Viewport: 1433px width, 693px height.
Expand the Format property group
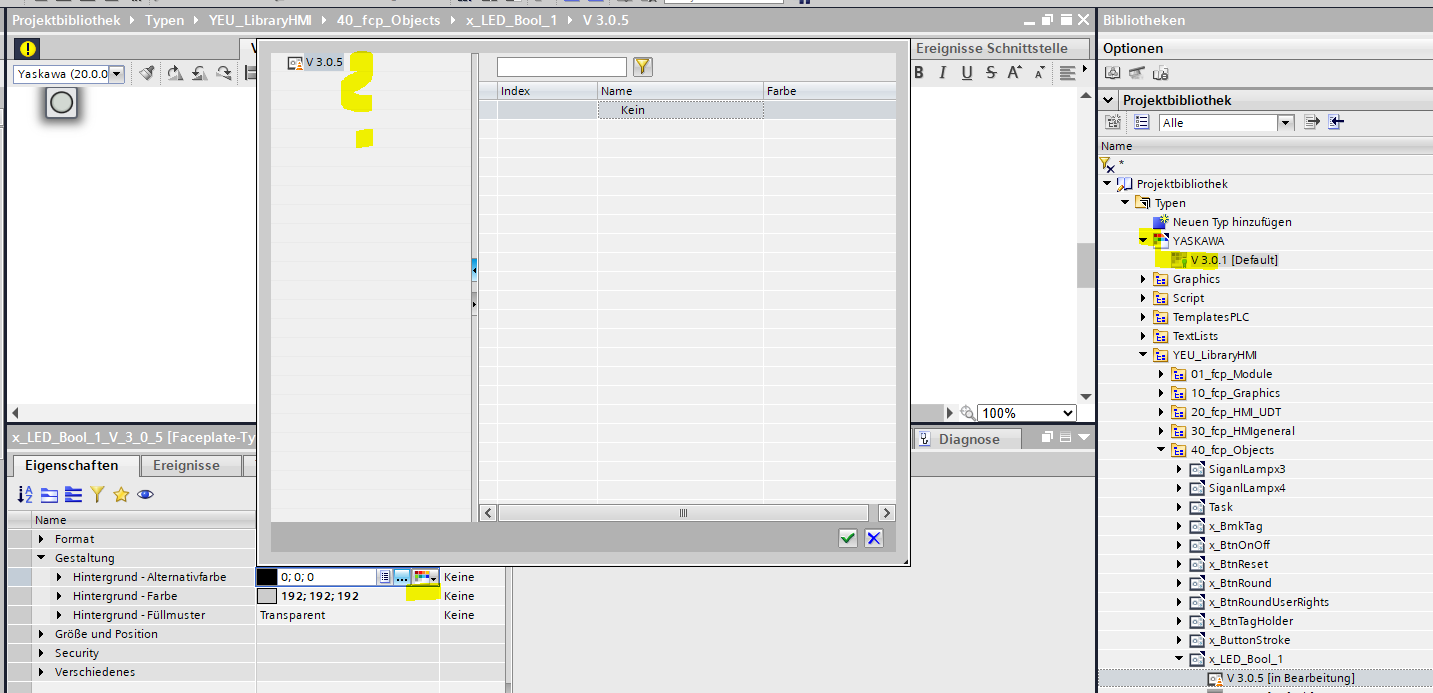[x=41, y=539]
